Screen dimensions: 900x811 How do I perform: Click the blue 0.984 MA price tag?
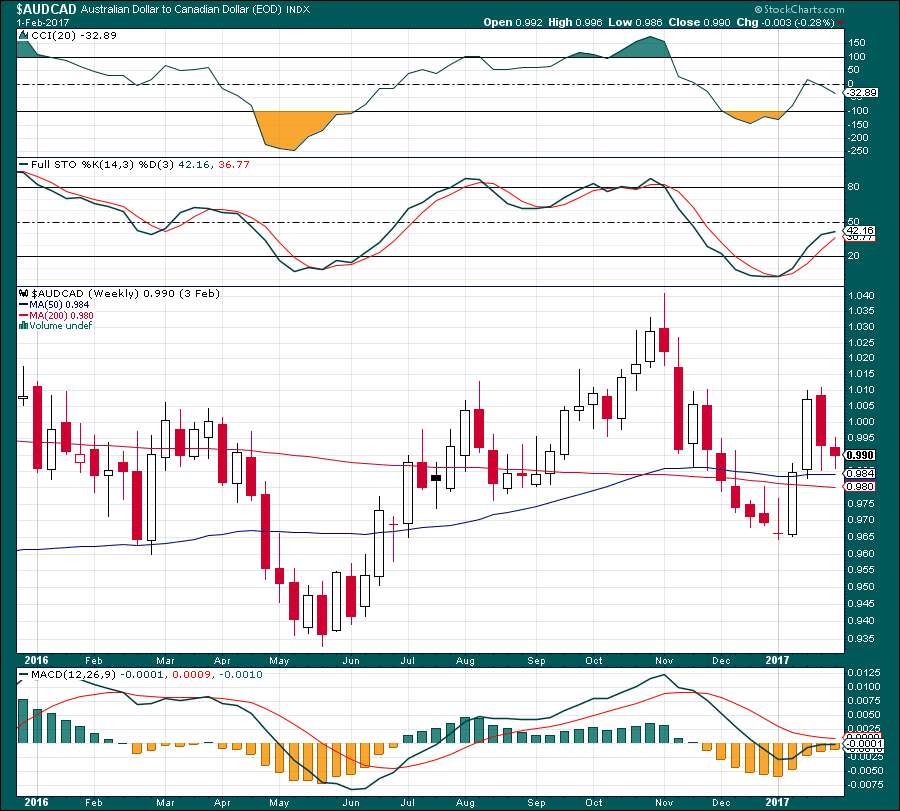(x=861, y=474)
